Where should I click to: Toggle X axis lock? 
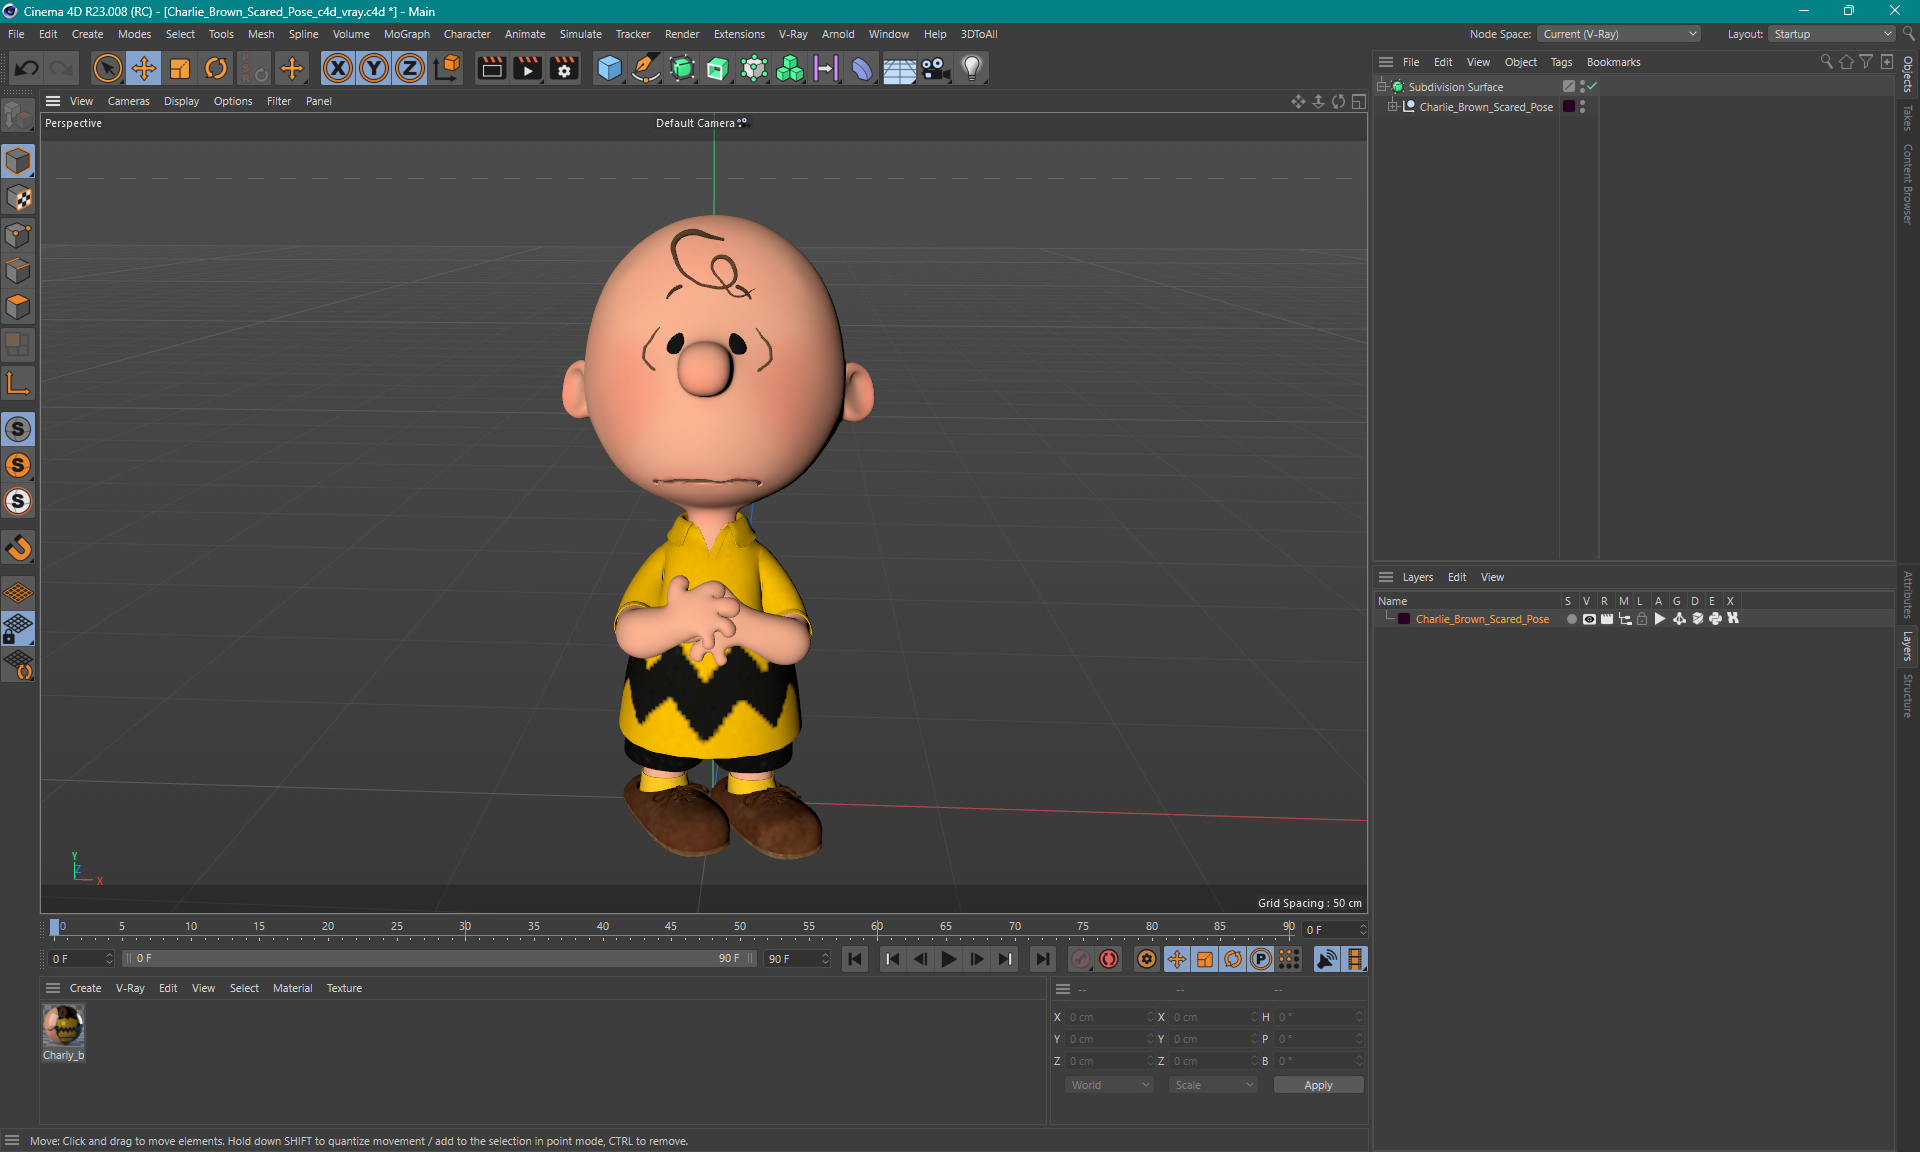coord(338,68)
